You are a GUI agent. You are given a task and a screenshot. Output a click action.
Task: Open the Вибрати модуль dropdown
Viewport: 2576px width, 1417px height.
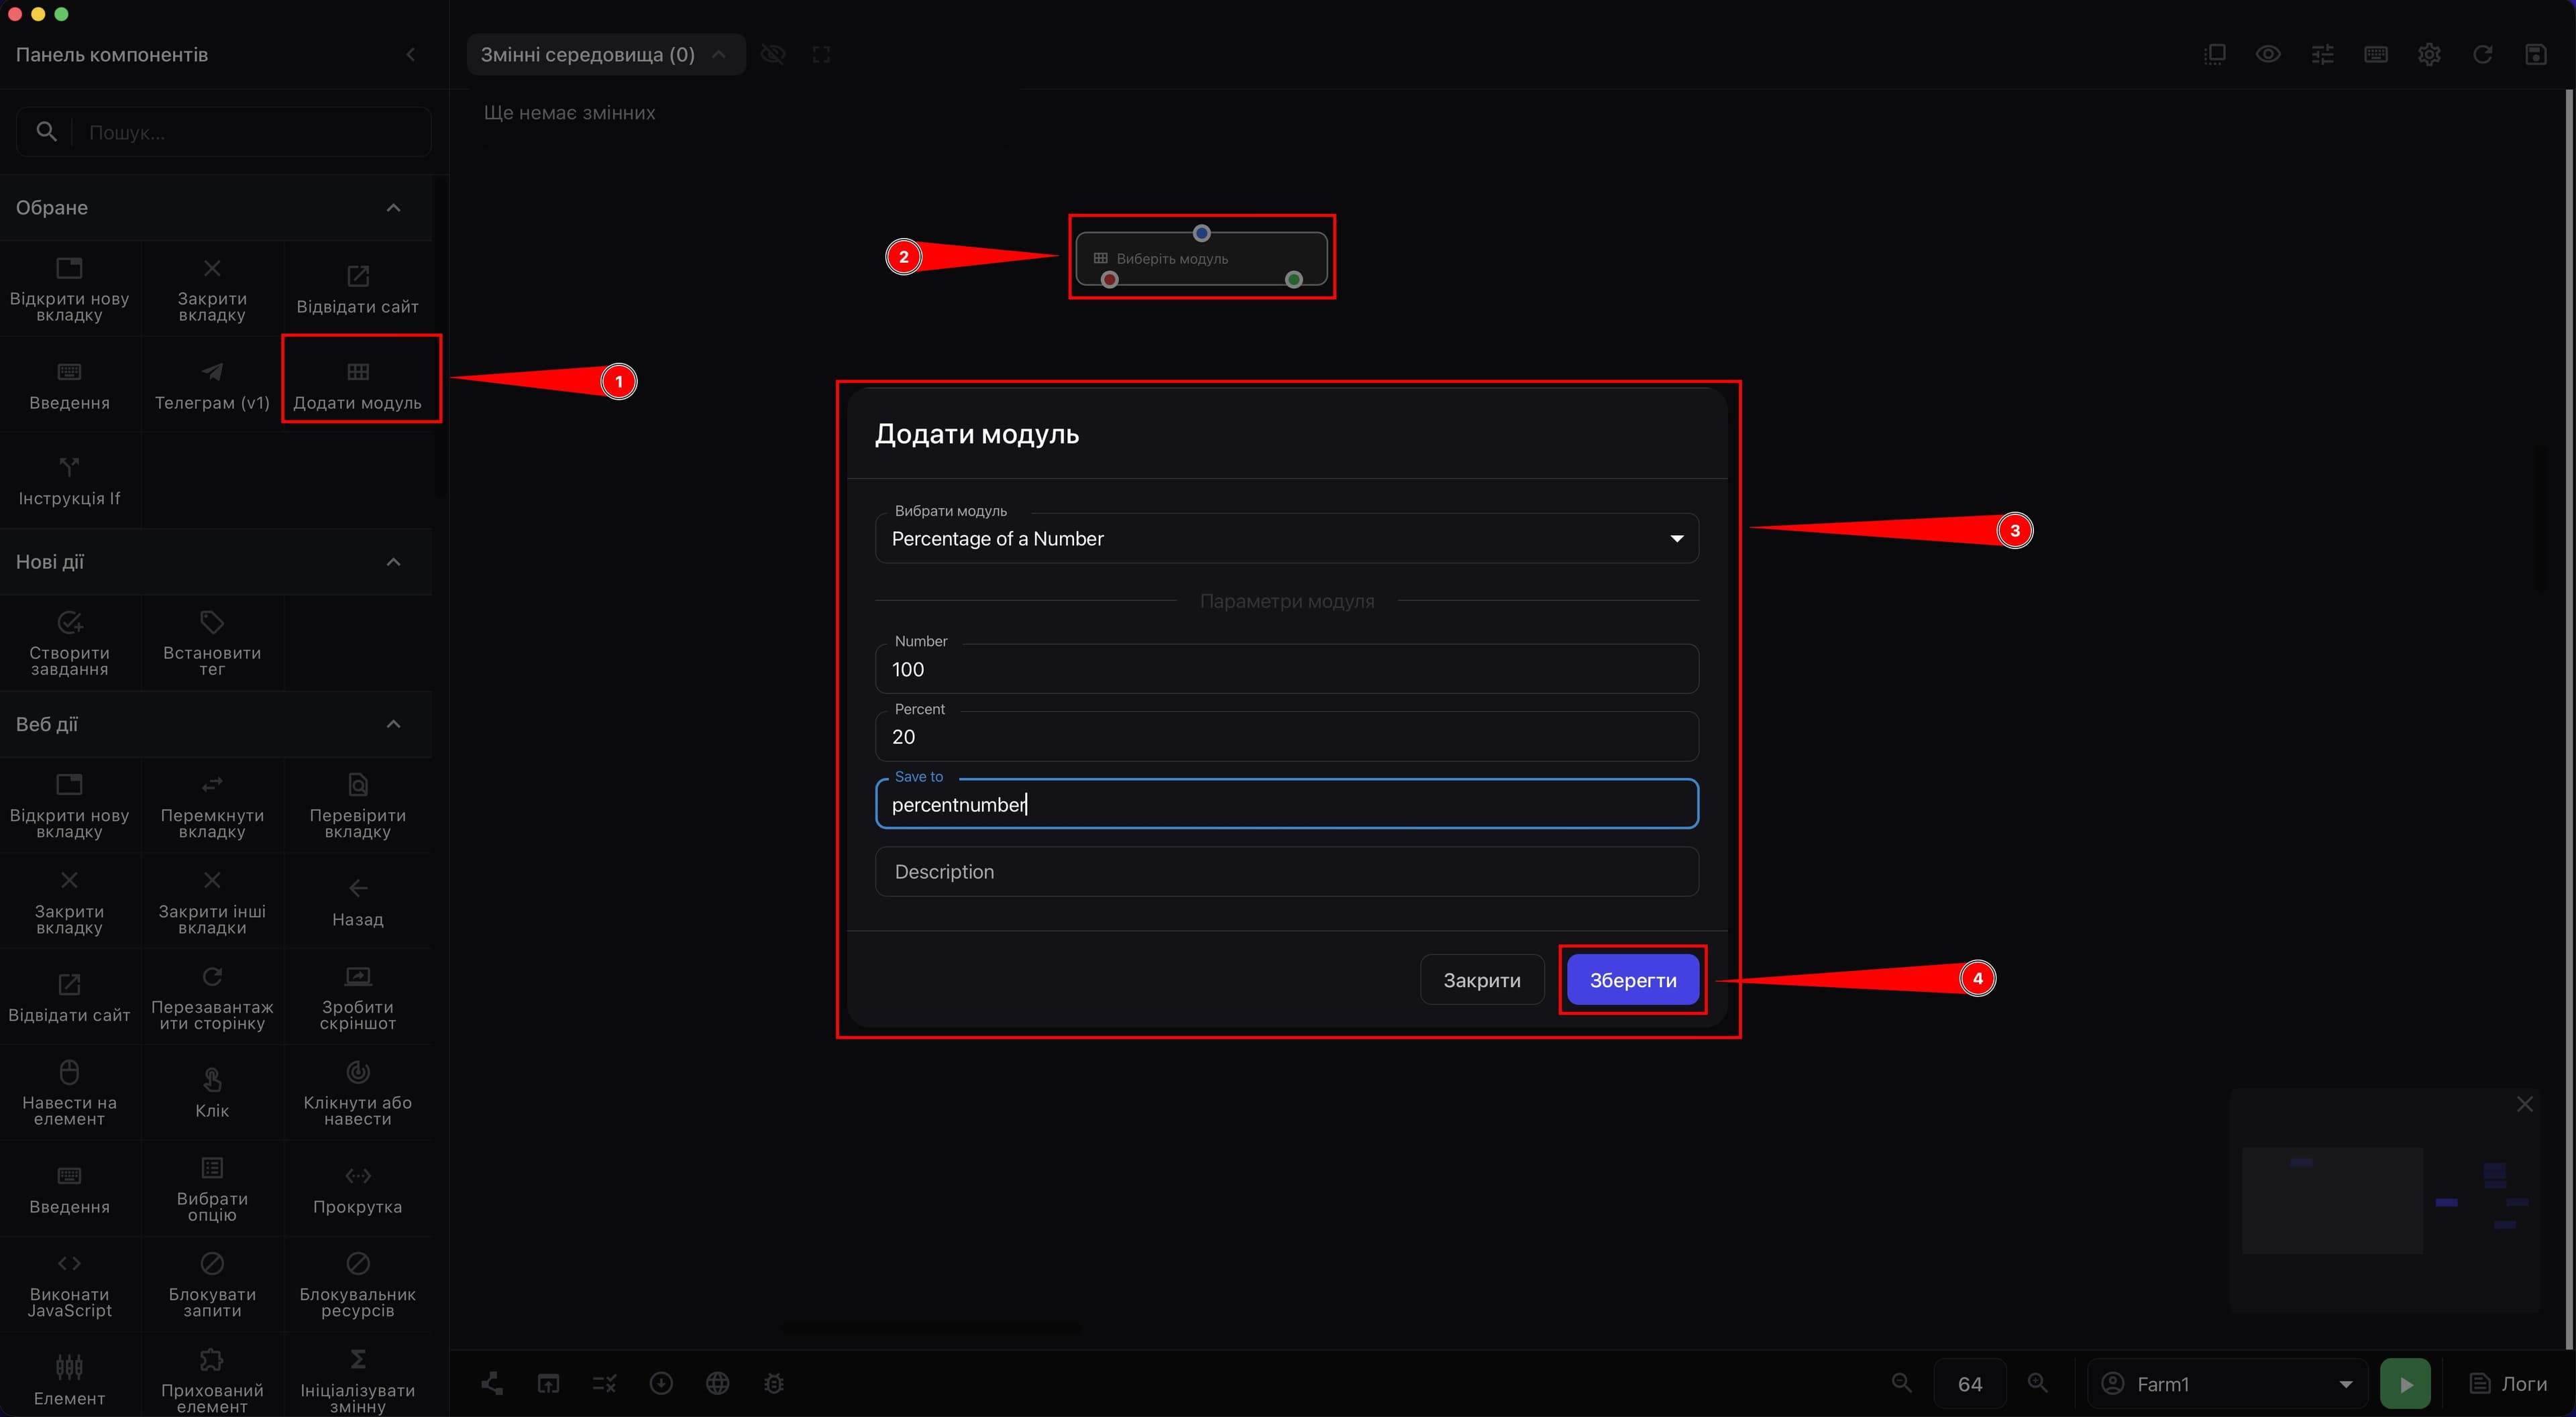(x=1286, y=538)
